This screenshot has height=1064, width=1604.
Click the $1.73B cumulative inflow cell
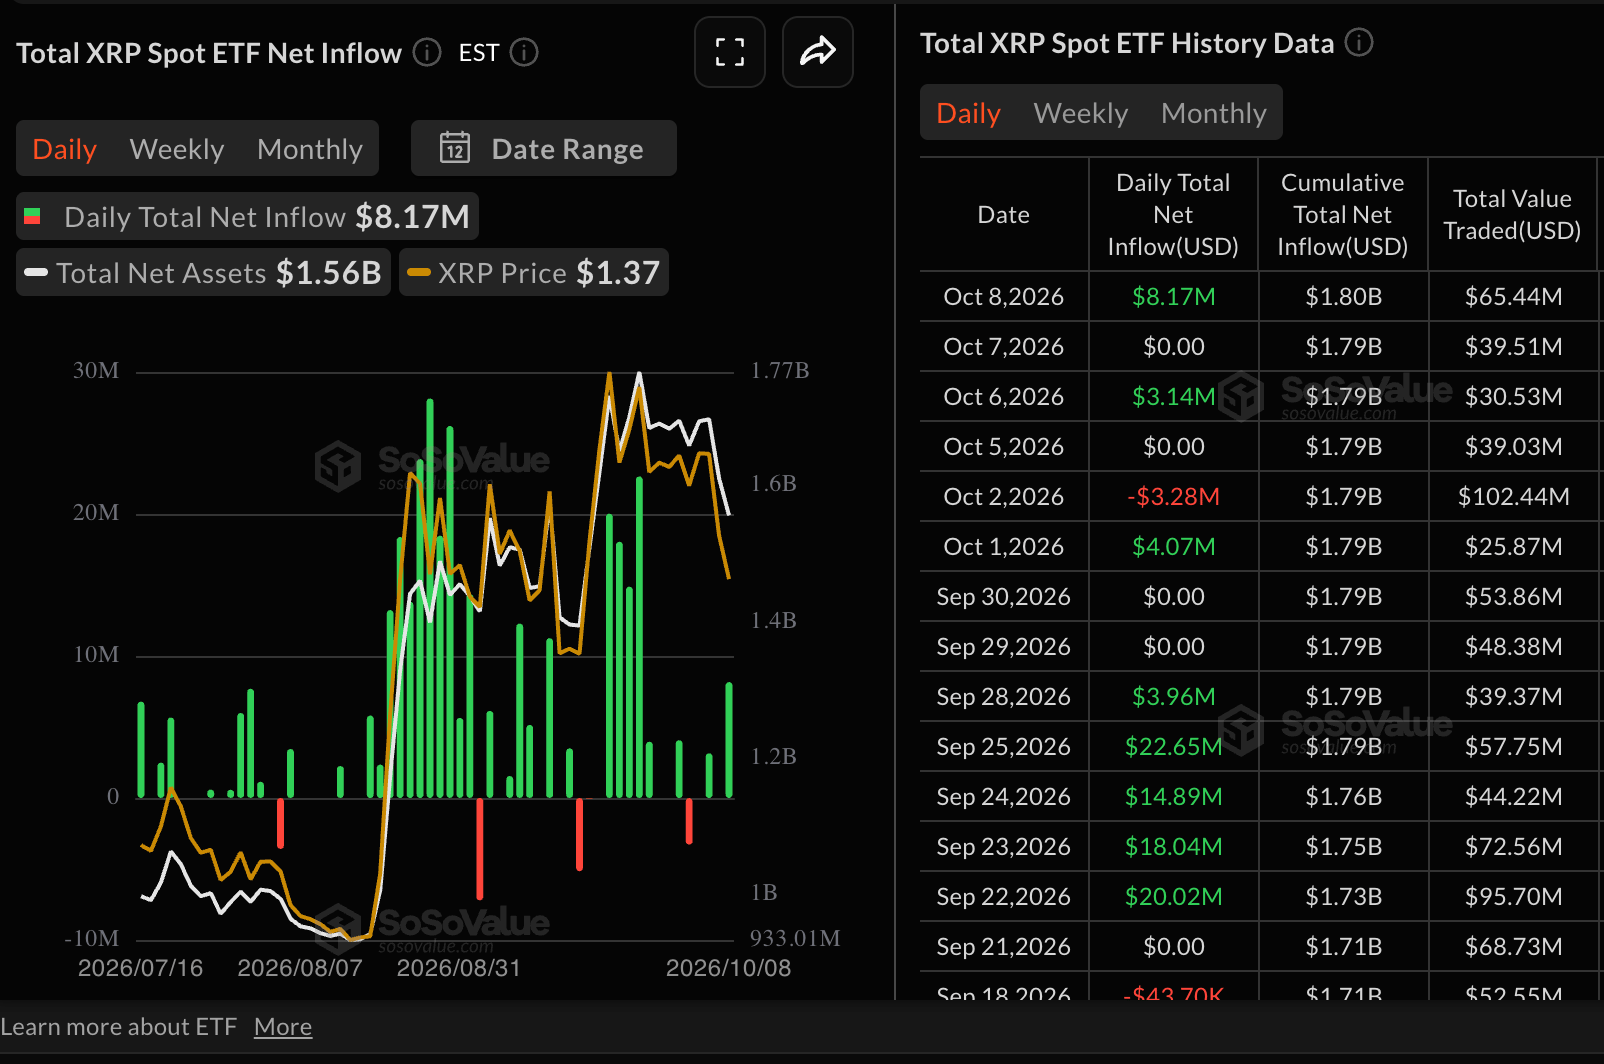tap(1344, 897)
